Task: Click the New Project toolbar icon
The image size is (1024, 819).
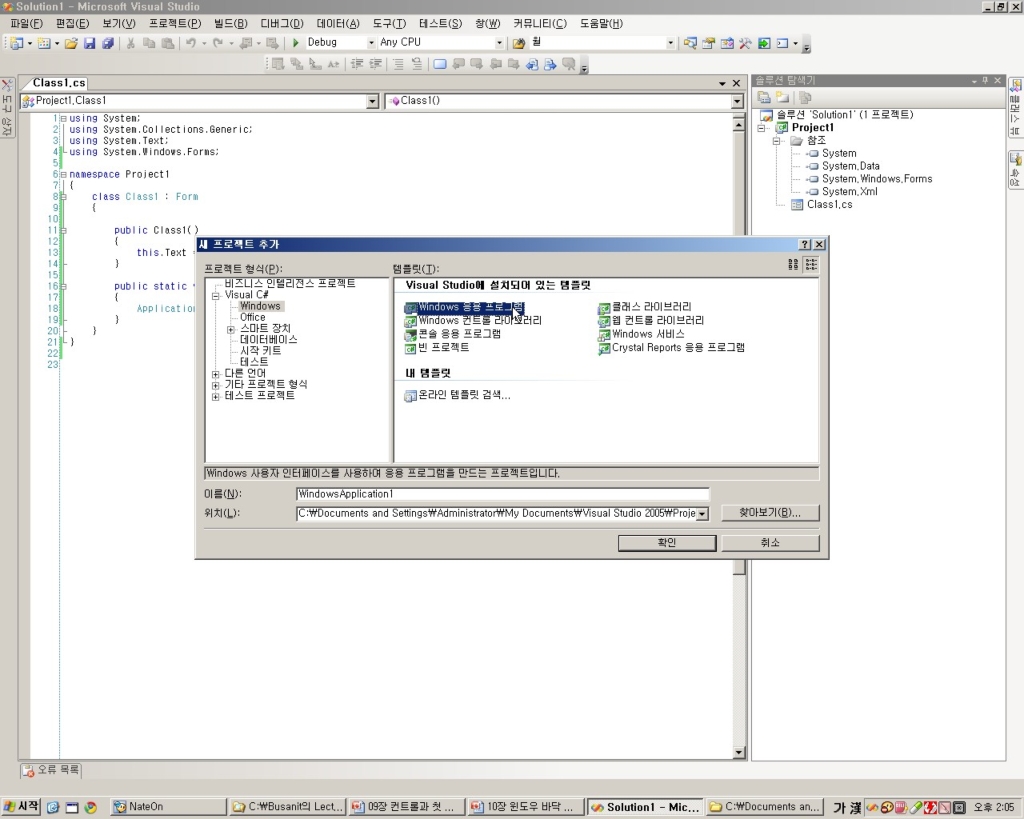Action: [16, 43]
